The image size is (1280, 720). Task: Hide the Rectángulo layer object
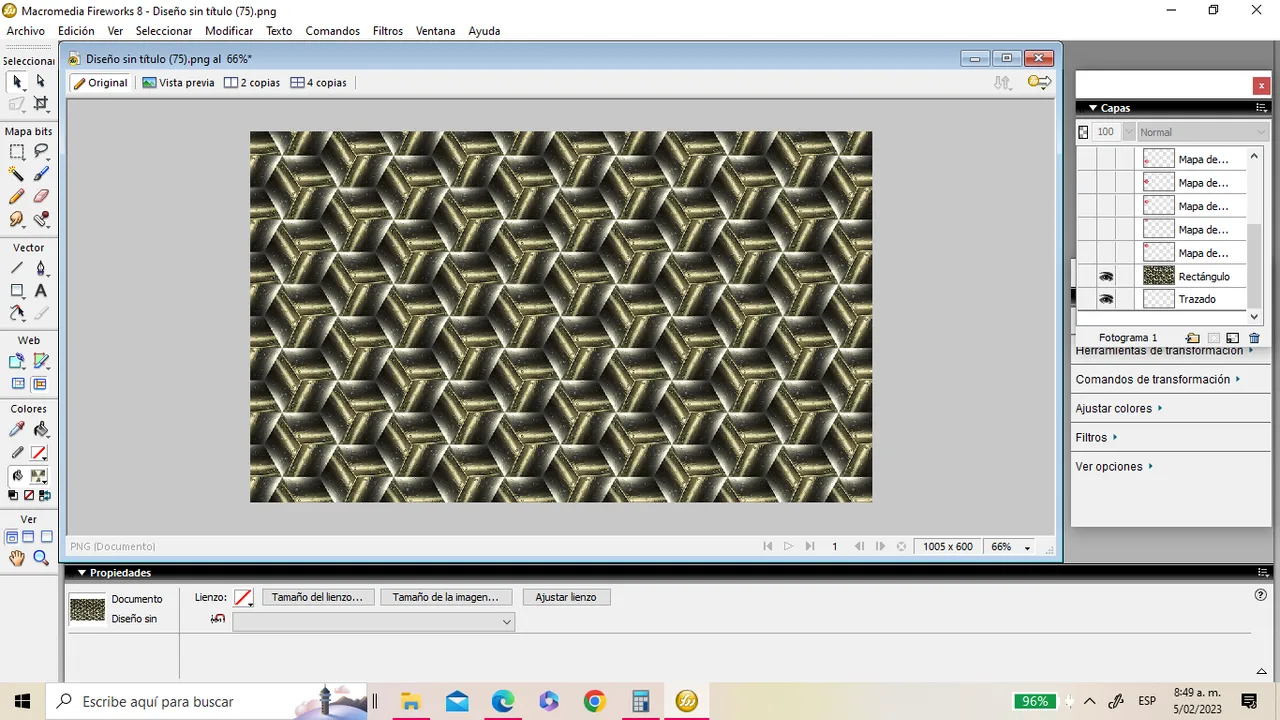[x=1106, y=276]
